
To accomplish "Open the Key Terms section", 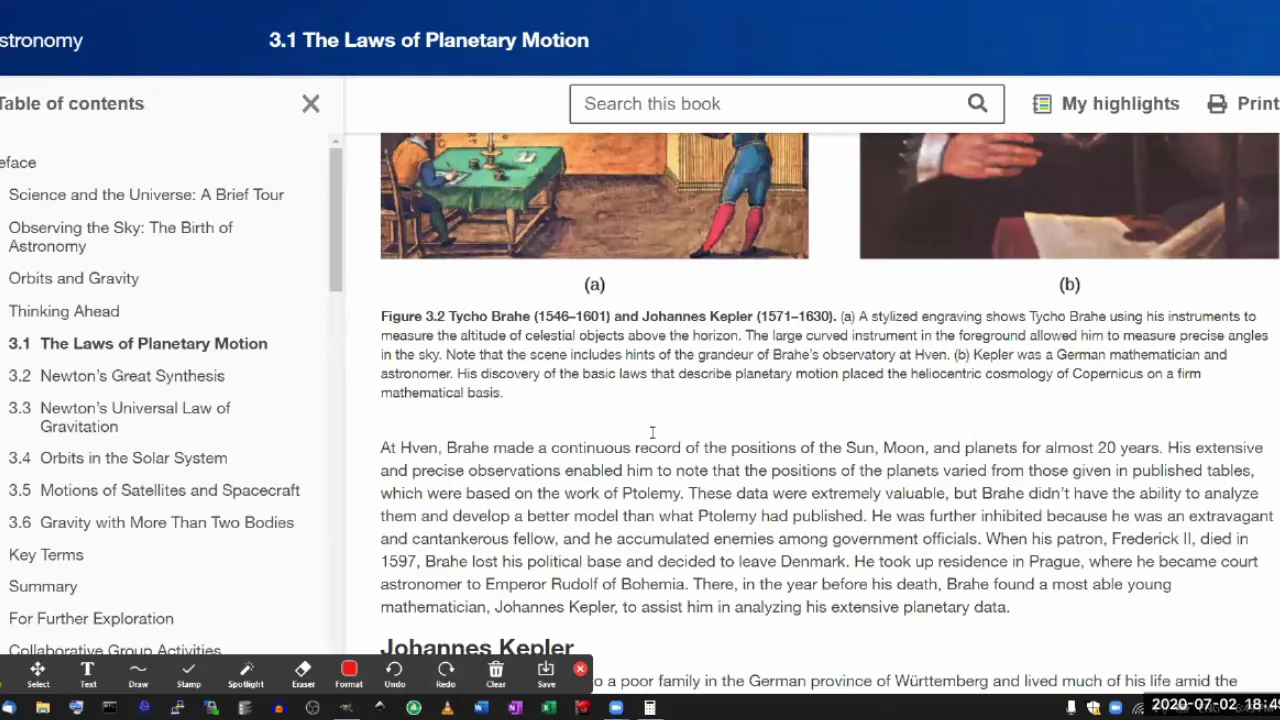I will coord(46,555).
